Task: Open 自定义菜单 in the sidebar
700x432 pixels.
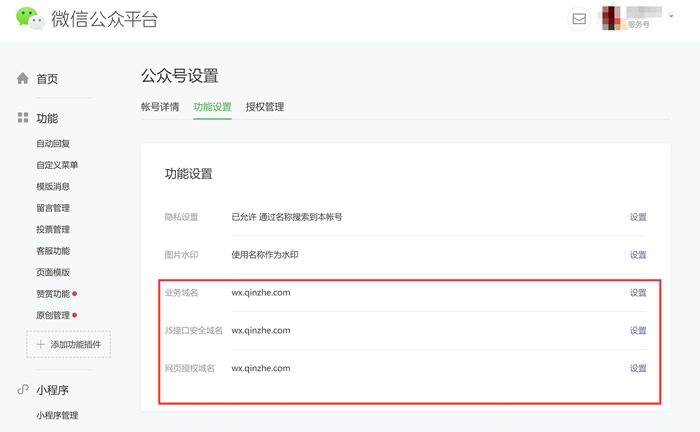Action: pyautogui.click(x=57, y=165)
